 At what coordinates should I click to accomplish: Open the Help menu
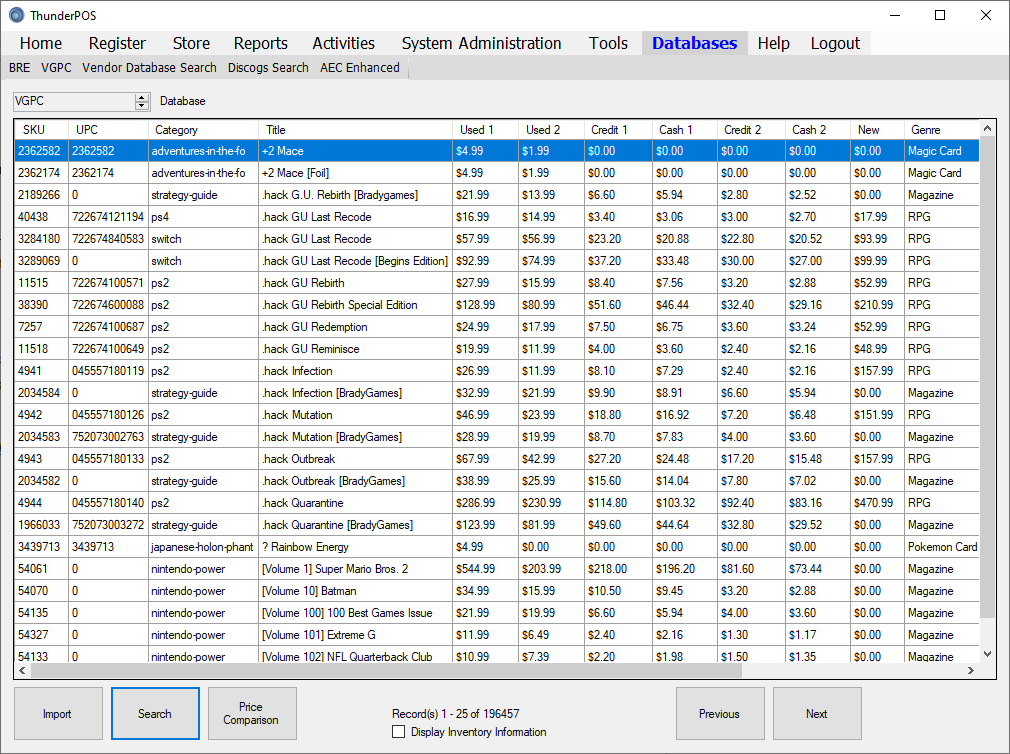coord(774,43)
